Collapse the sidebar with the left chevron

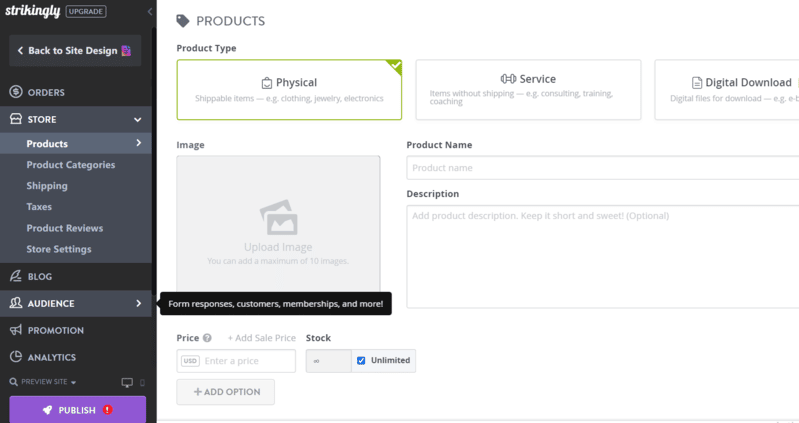point(150,11)
